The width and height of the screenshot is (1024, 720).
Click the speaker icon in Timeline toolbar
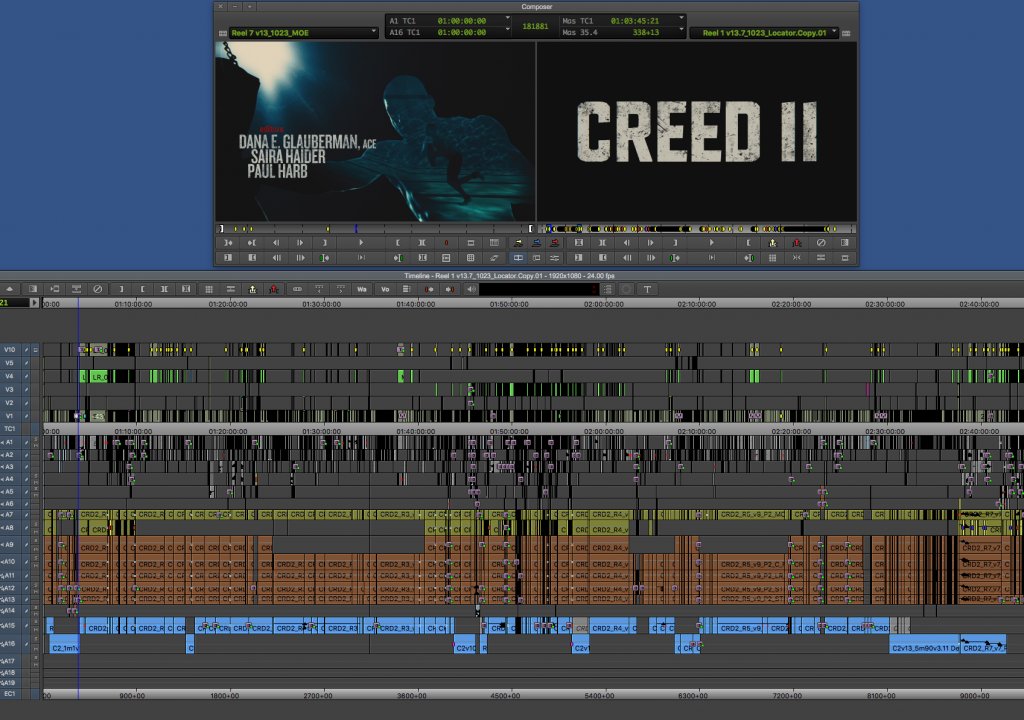(x=472, y=289)
